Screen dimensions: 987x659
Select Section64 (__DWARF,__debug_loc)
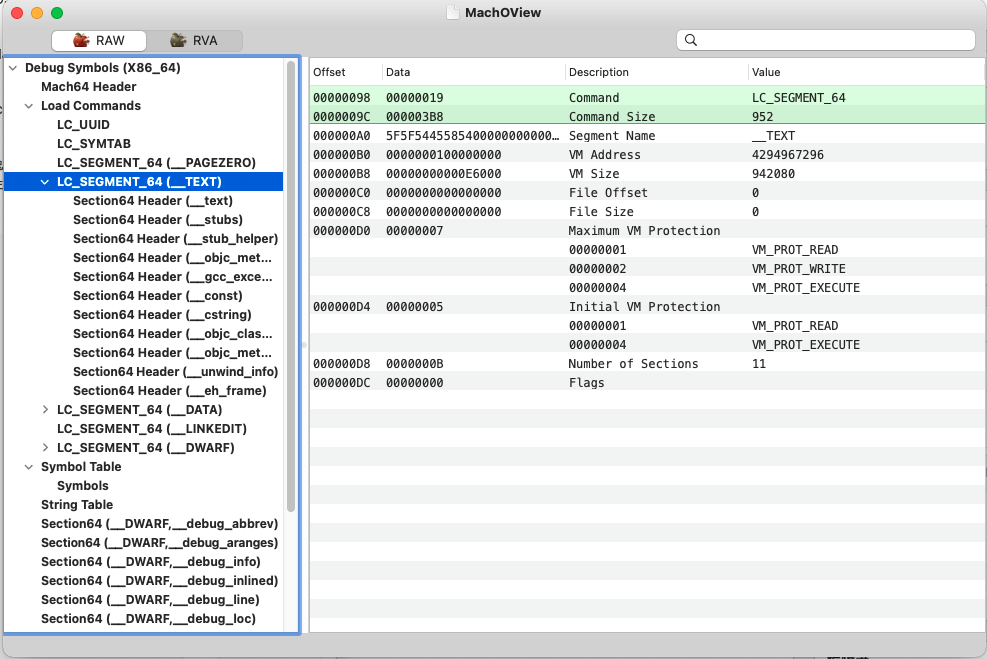[149, 619]
